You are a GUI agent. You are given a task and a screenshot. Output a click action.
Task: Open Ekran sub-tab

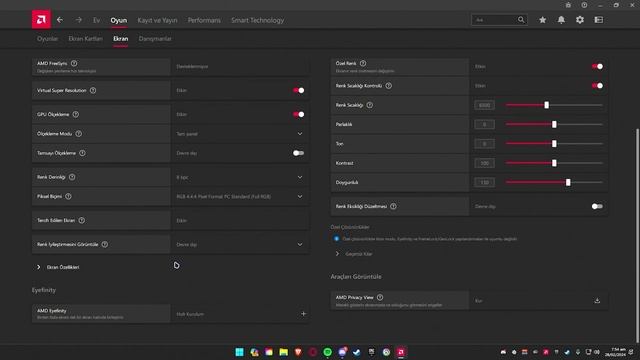click(x=121, y=39)
